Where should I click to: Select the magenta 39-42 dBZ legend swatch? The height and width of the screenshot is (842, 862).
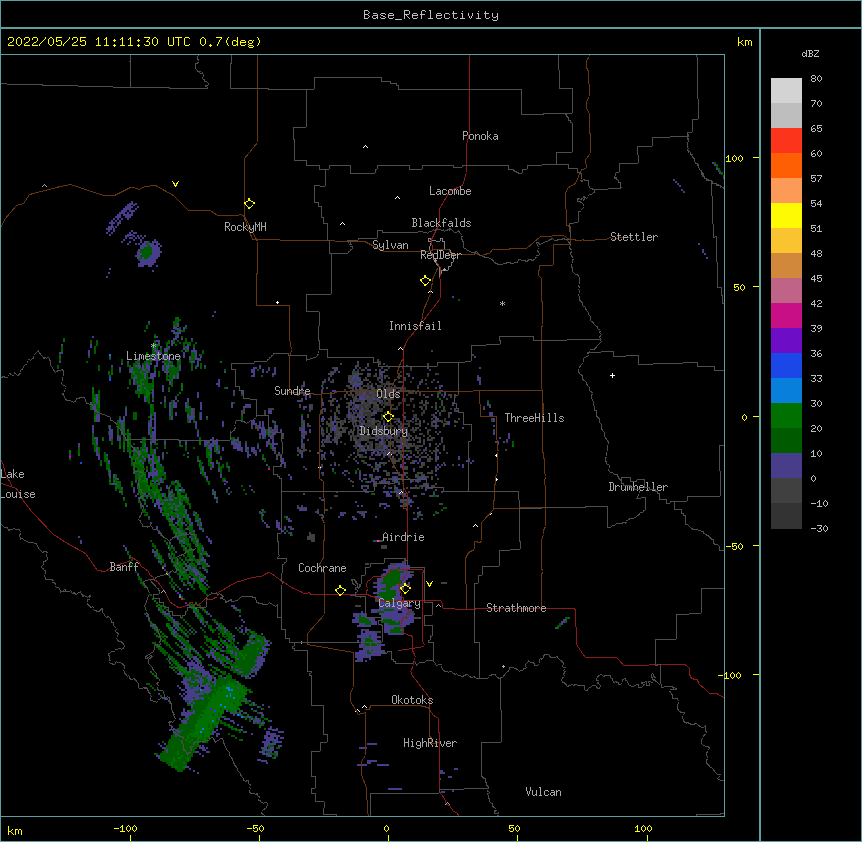(x=786, y=315)
